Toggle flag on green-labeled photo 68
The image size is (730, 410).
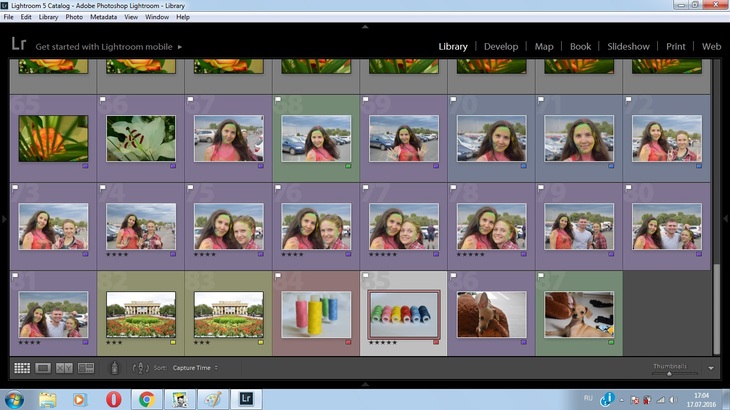pos(278,100)
